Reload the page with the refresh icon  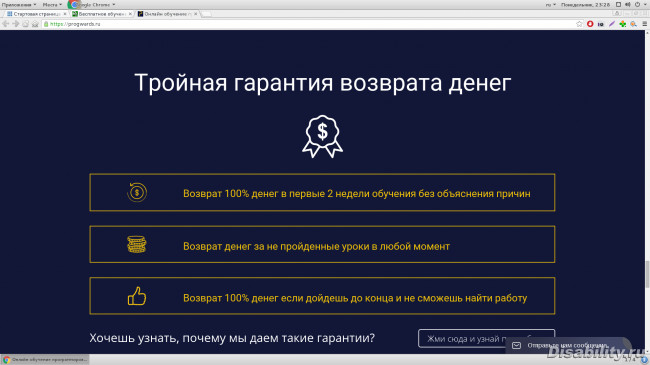(26, 24)
